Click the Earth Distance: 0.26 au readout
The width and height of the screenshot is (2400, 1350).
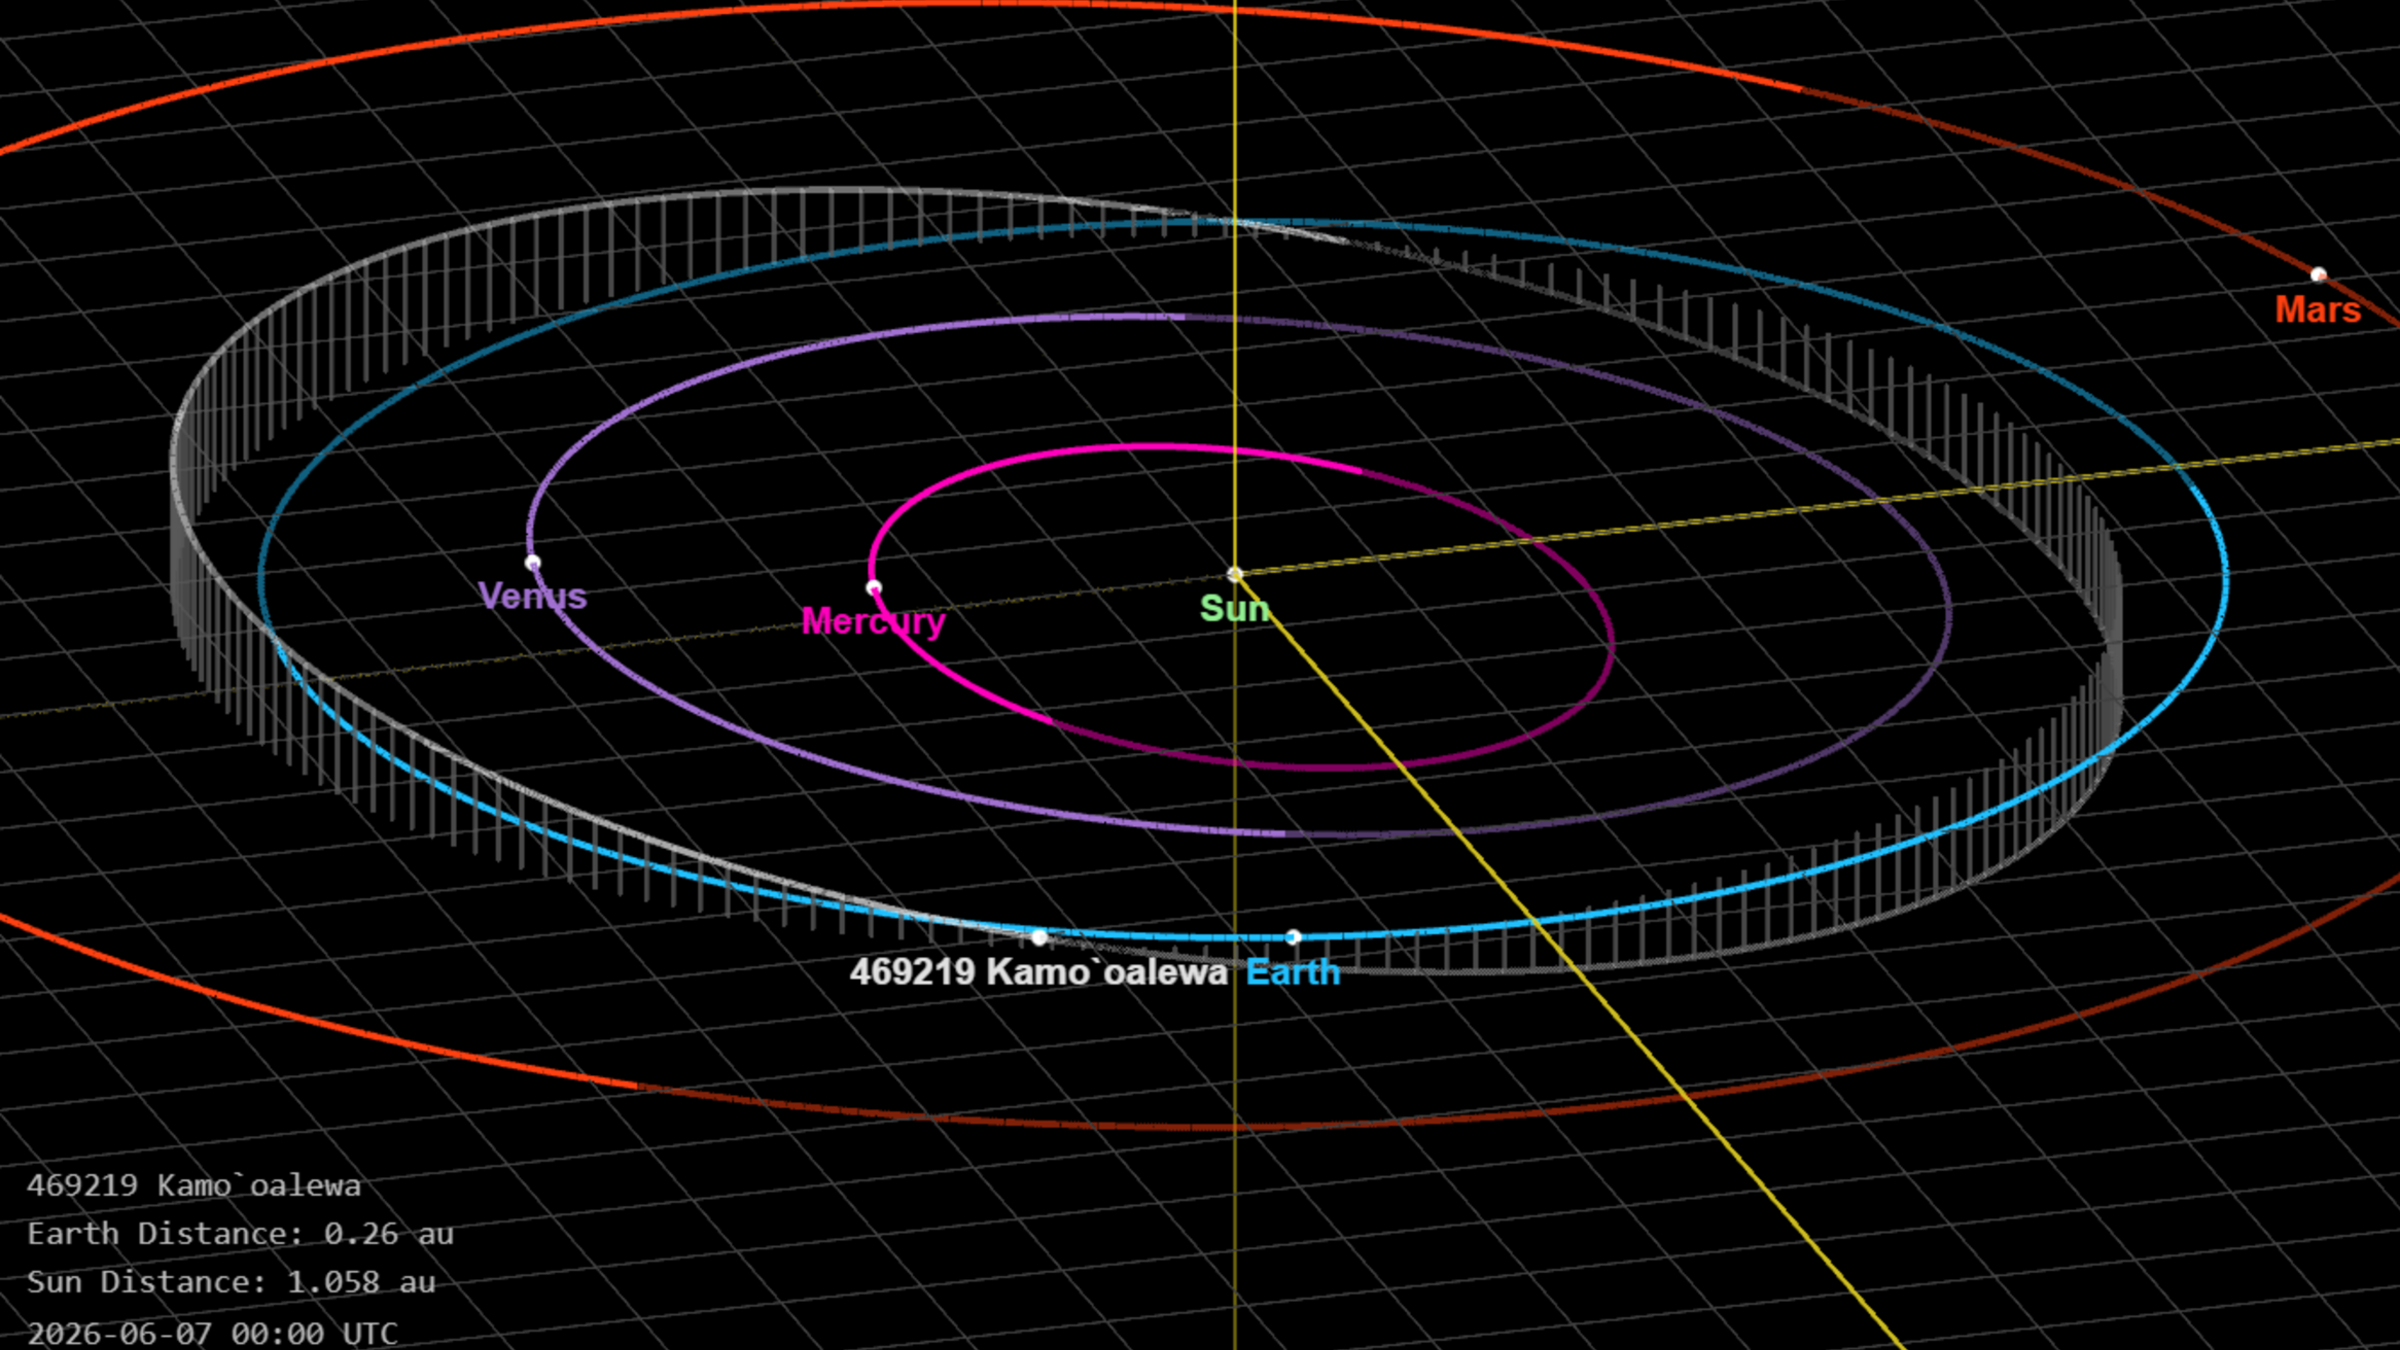pos(240,1234)
